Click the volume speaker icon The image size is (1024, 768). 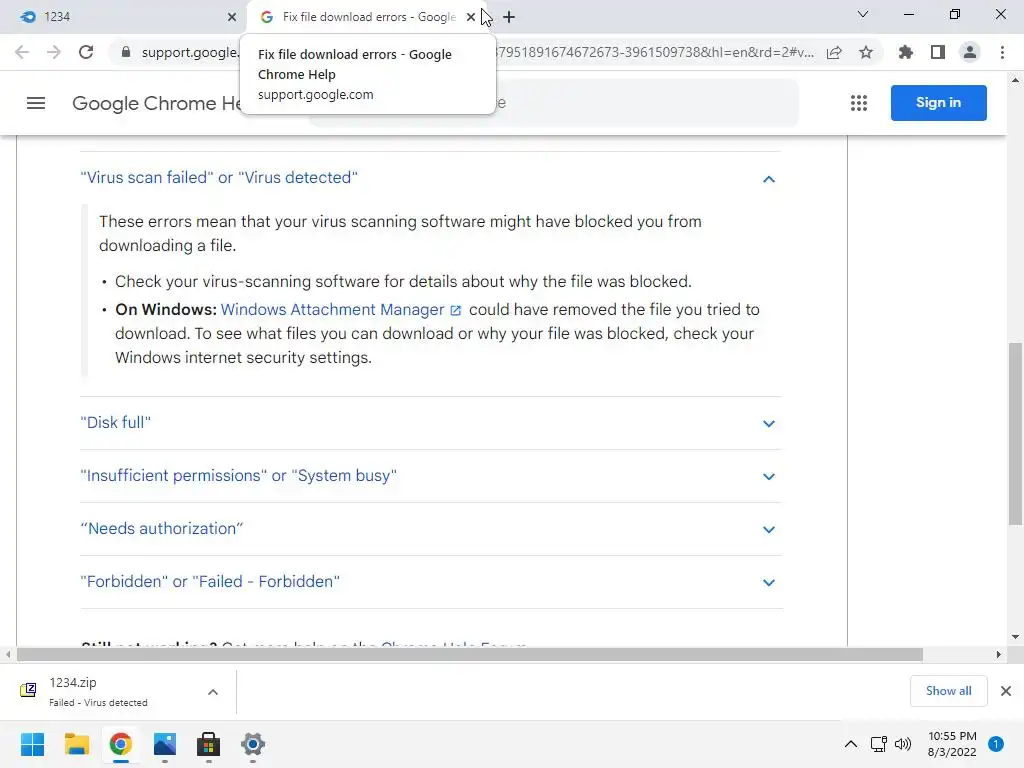point(903,744)
